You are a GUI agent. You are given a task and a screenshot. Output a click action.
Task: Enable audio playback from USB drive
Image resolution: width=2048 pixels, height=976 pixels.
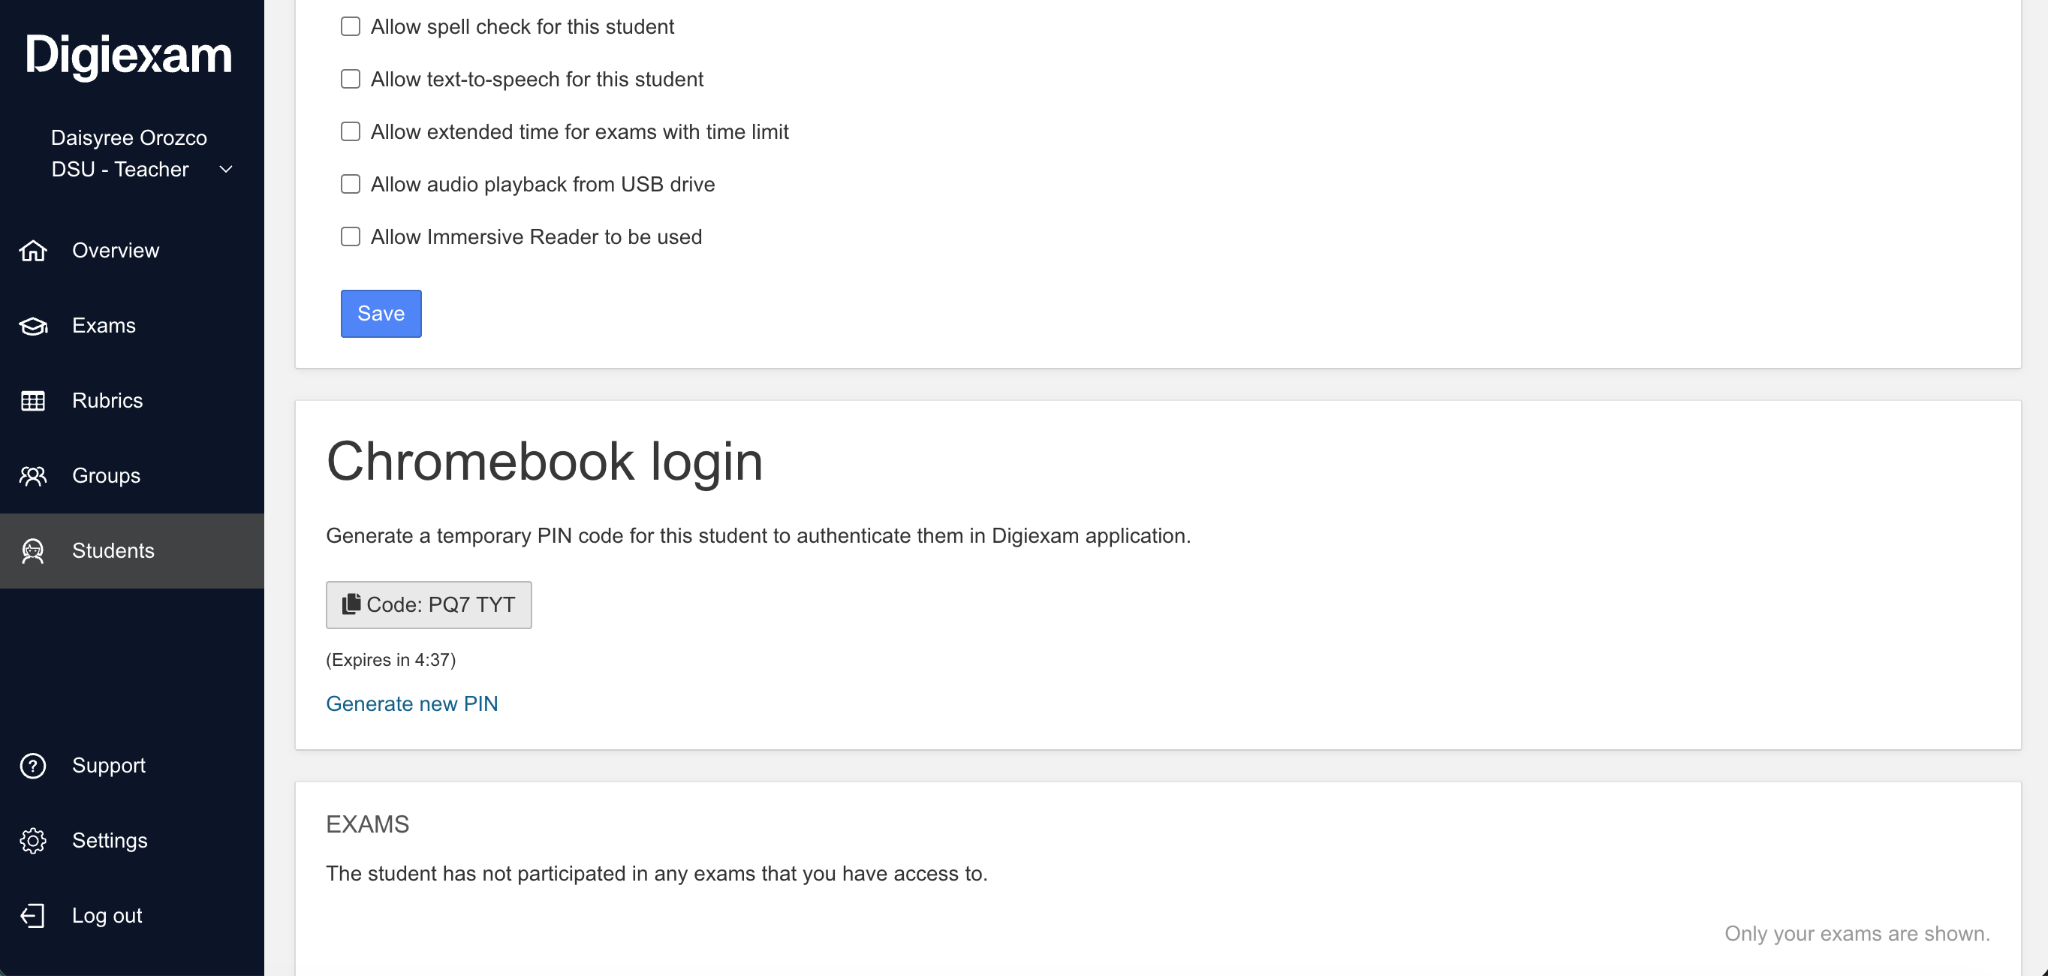[351, 184]
